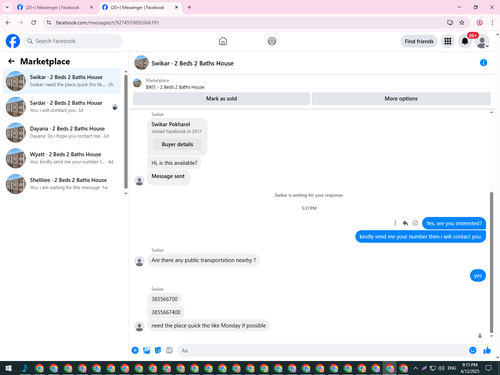500x375 pixels.
Task: Click 'need the place quick tho' message
Action: pyautogui.click(x=209, y=325)
